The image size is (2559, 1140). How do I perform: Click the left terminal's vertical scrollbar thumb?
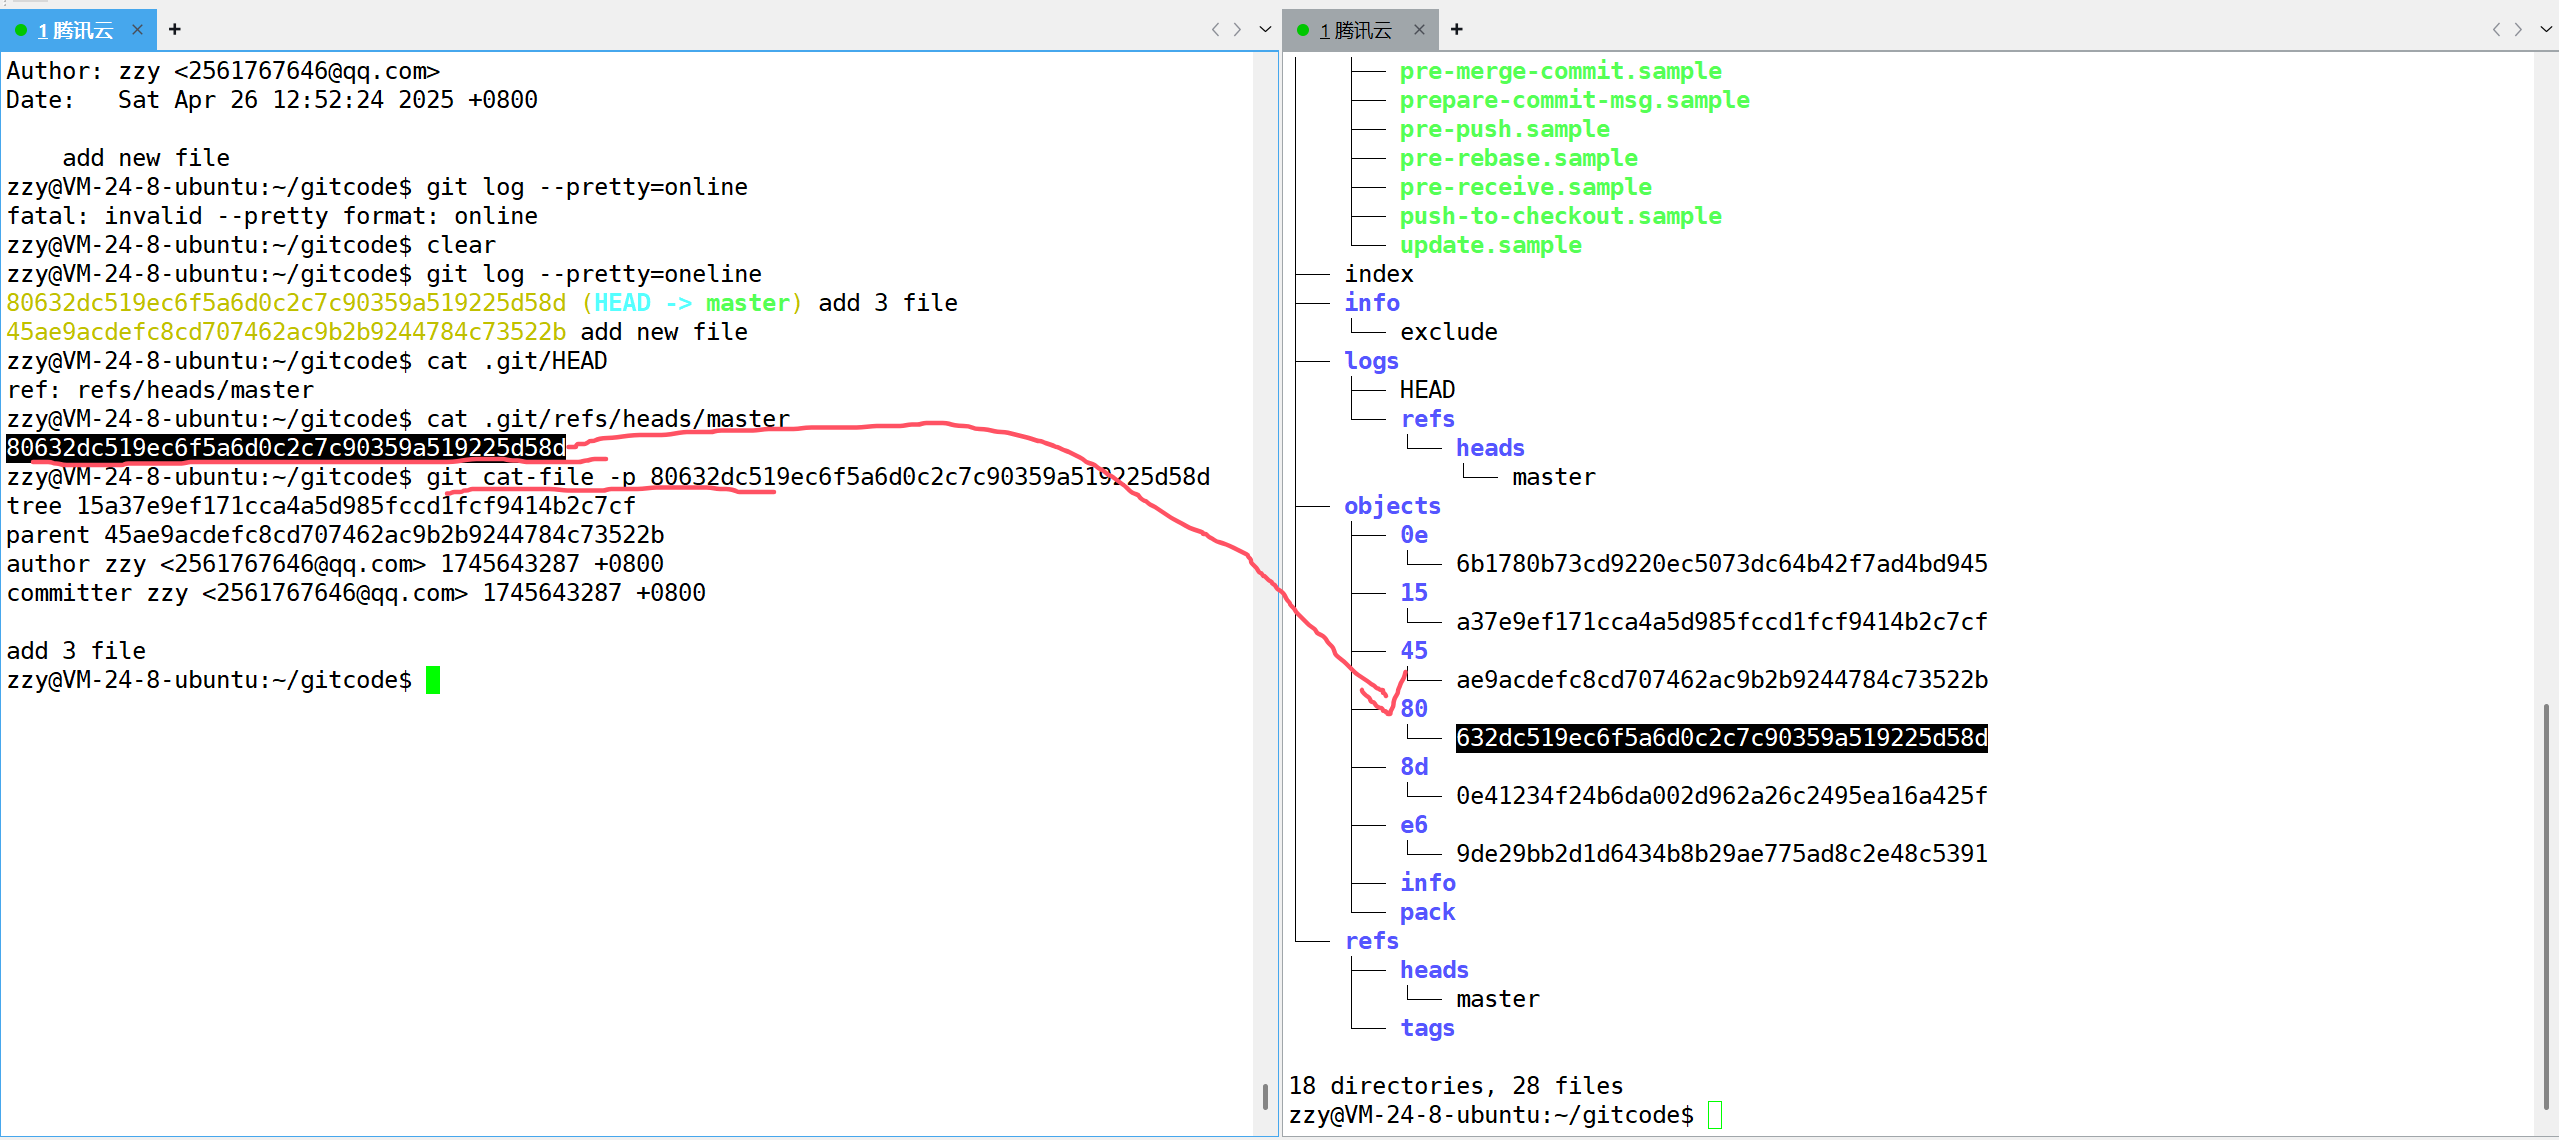(1265, 1096)
